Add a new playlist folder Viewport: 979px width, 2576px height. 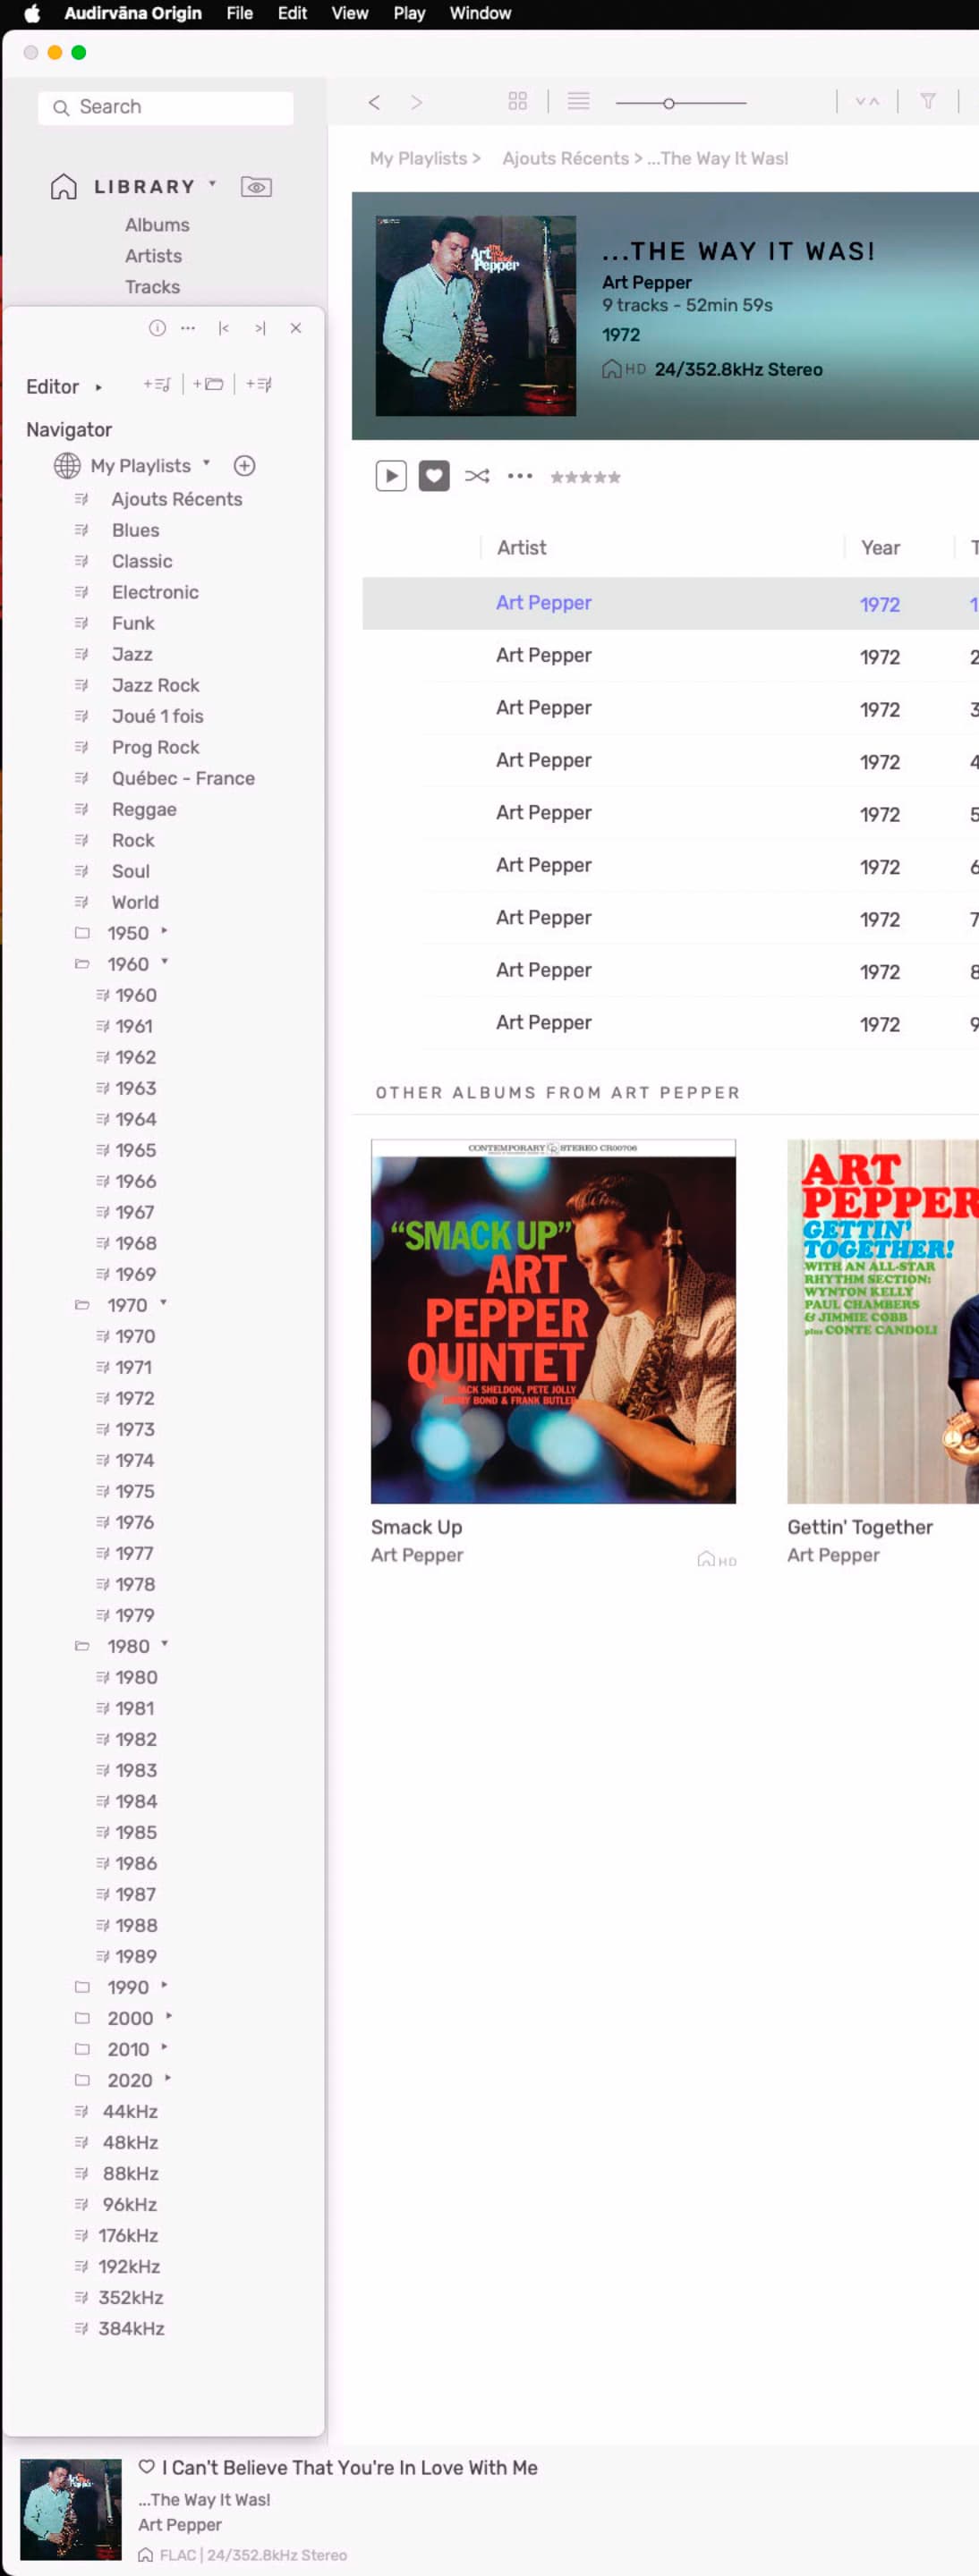click(x=208, y=384)
